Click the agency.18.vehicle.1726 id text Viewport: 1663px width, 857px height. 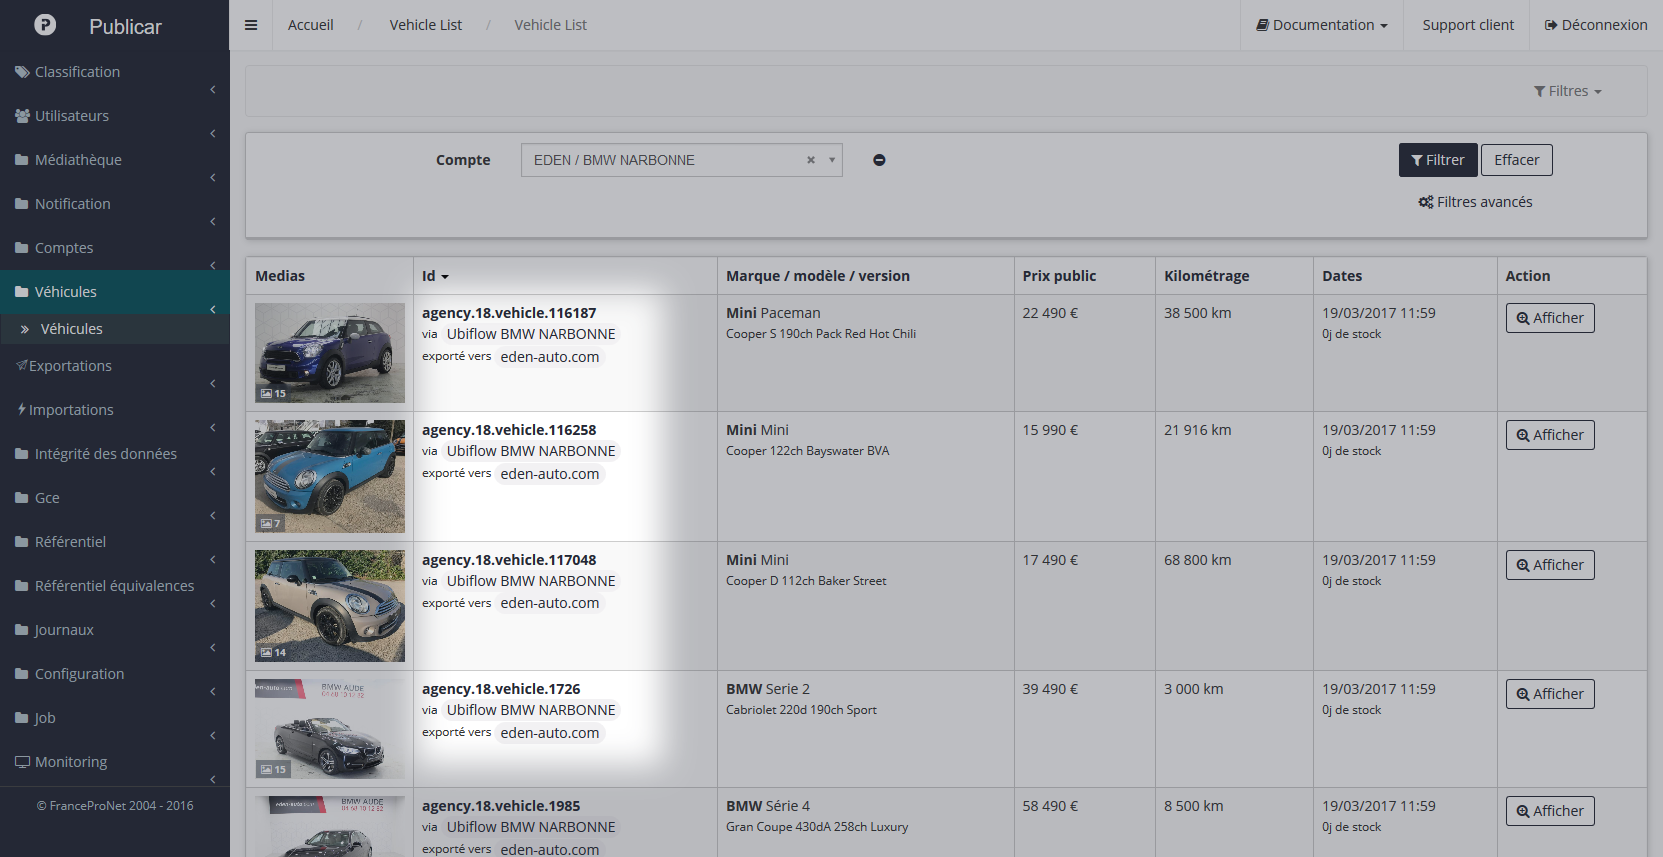(501, 689)
